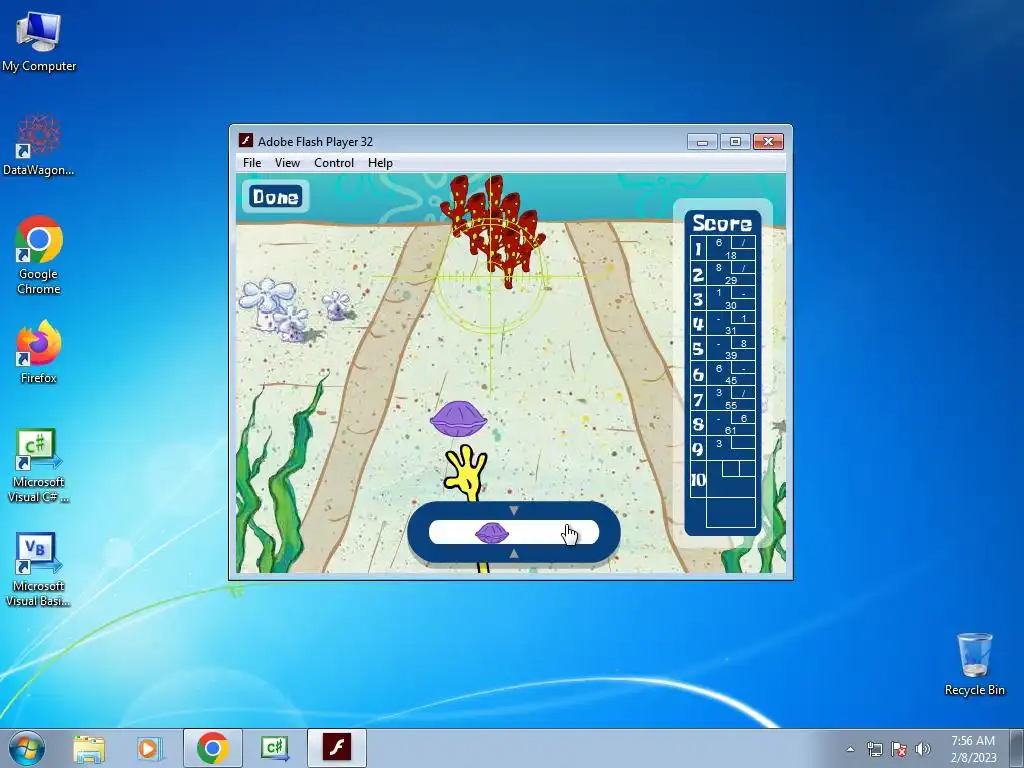This screenshot has width=1024, height=768.
Task: Click the yellow SpongeBob hand
Action: click(466, 473)
